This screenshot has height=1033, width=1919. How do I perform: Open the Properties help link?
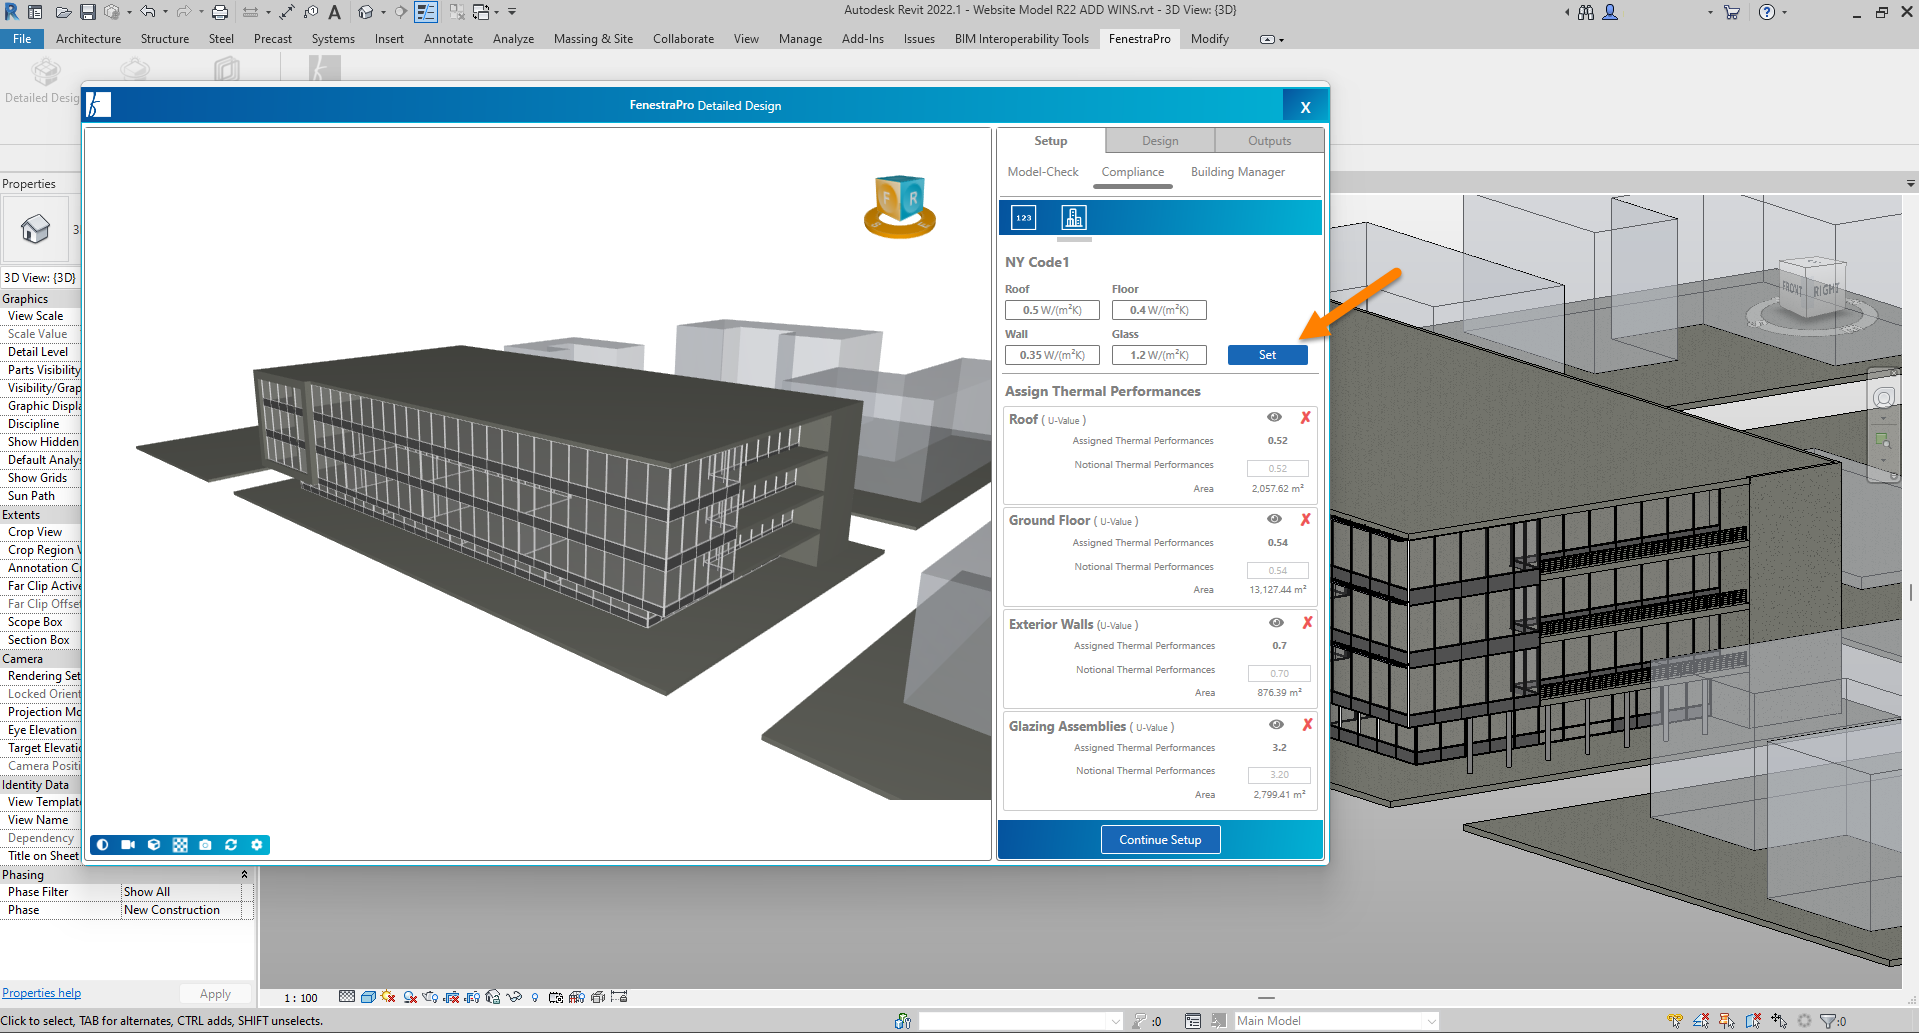point(41,993)
